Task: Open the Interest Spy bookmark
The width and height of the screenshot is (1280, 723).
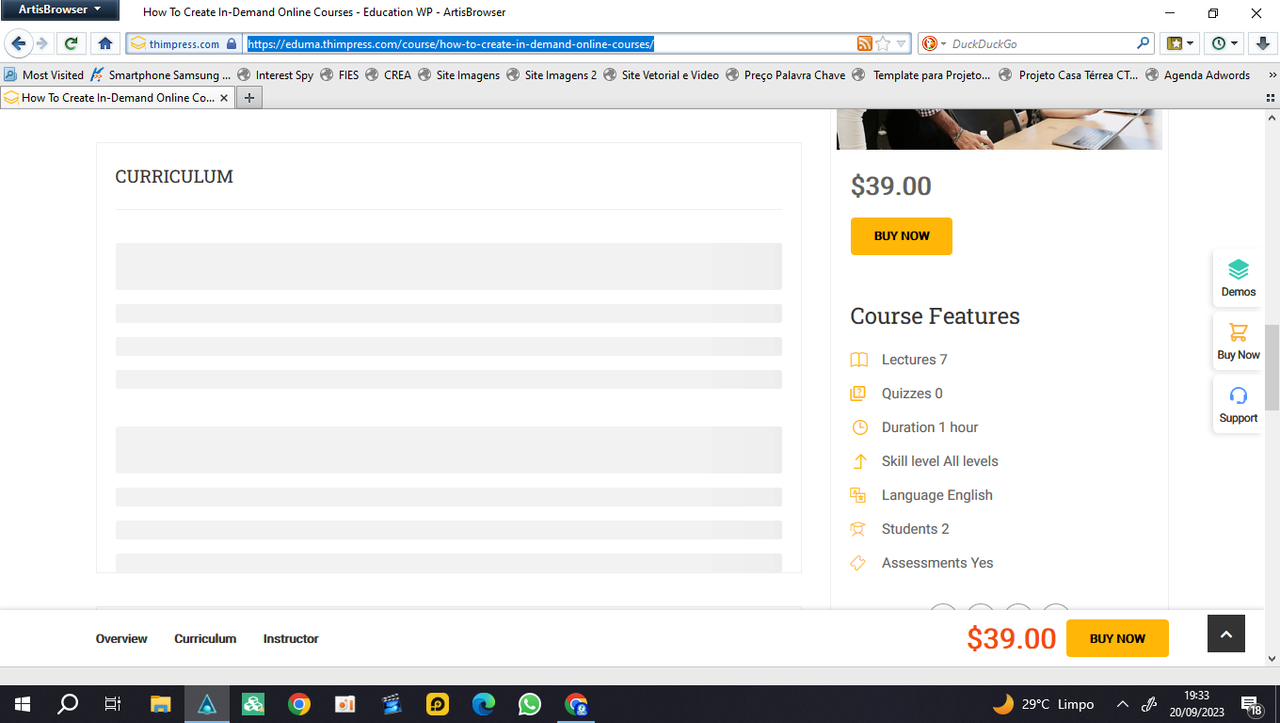Action: click(x=275, y=75)
